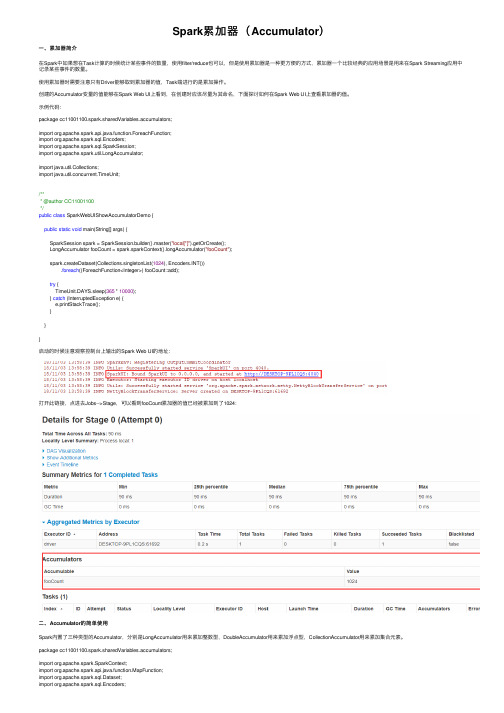Click 'import java.util.Collections;' line
Image resolution: width=504 pixels, height=713 pixels.
click(69, 167)
